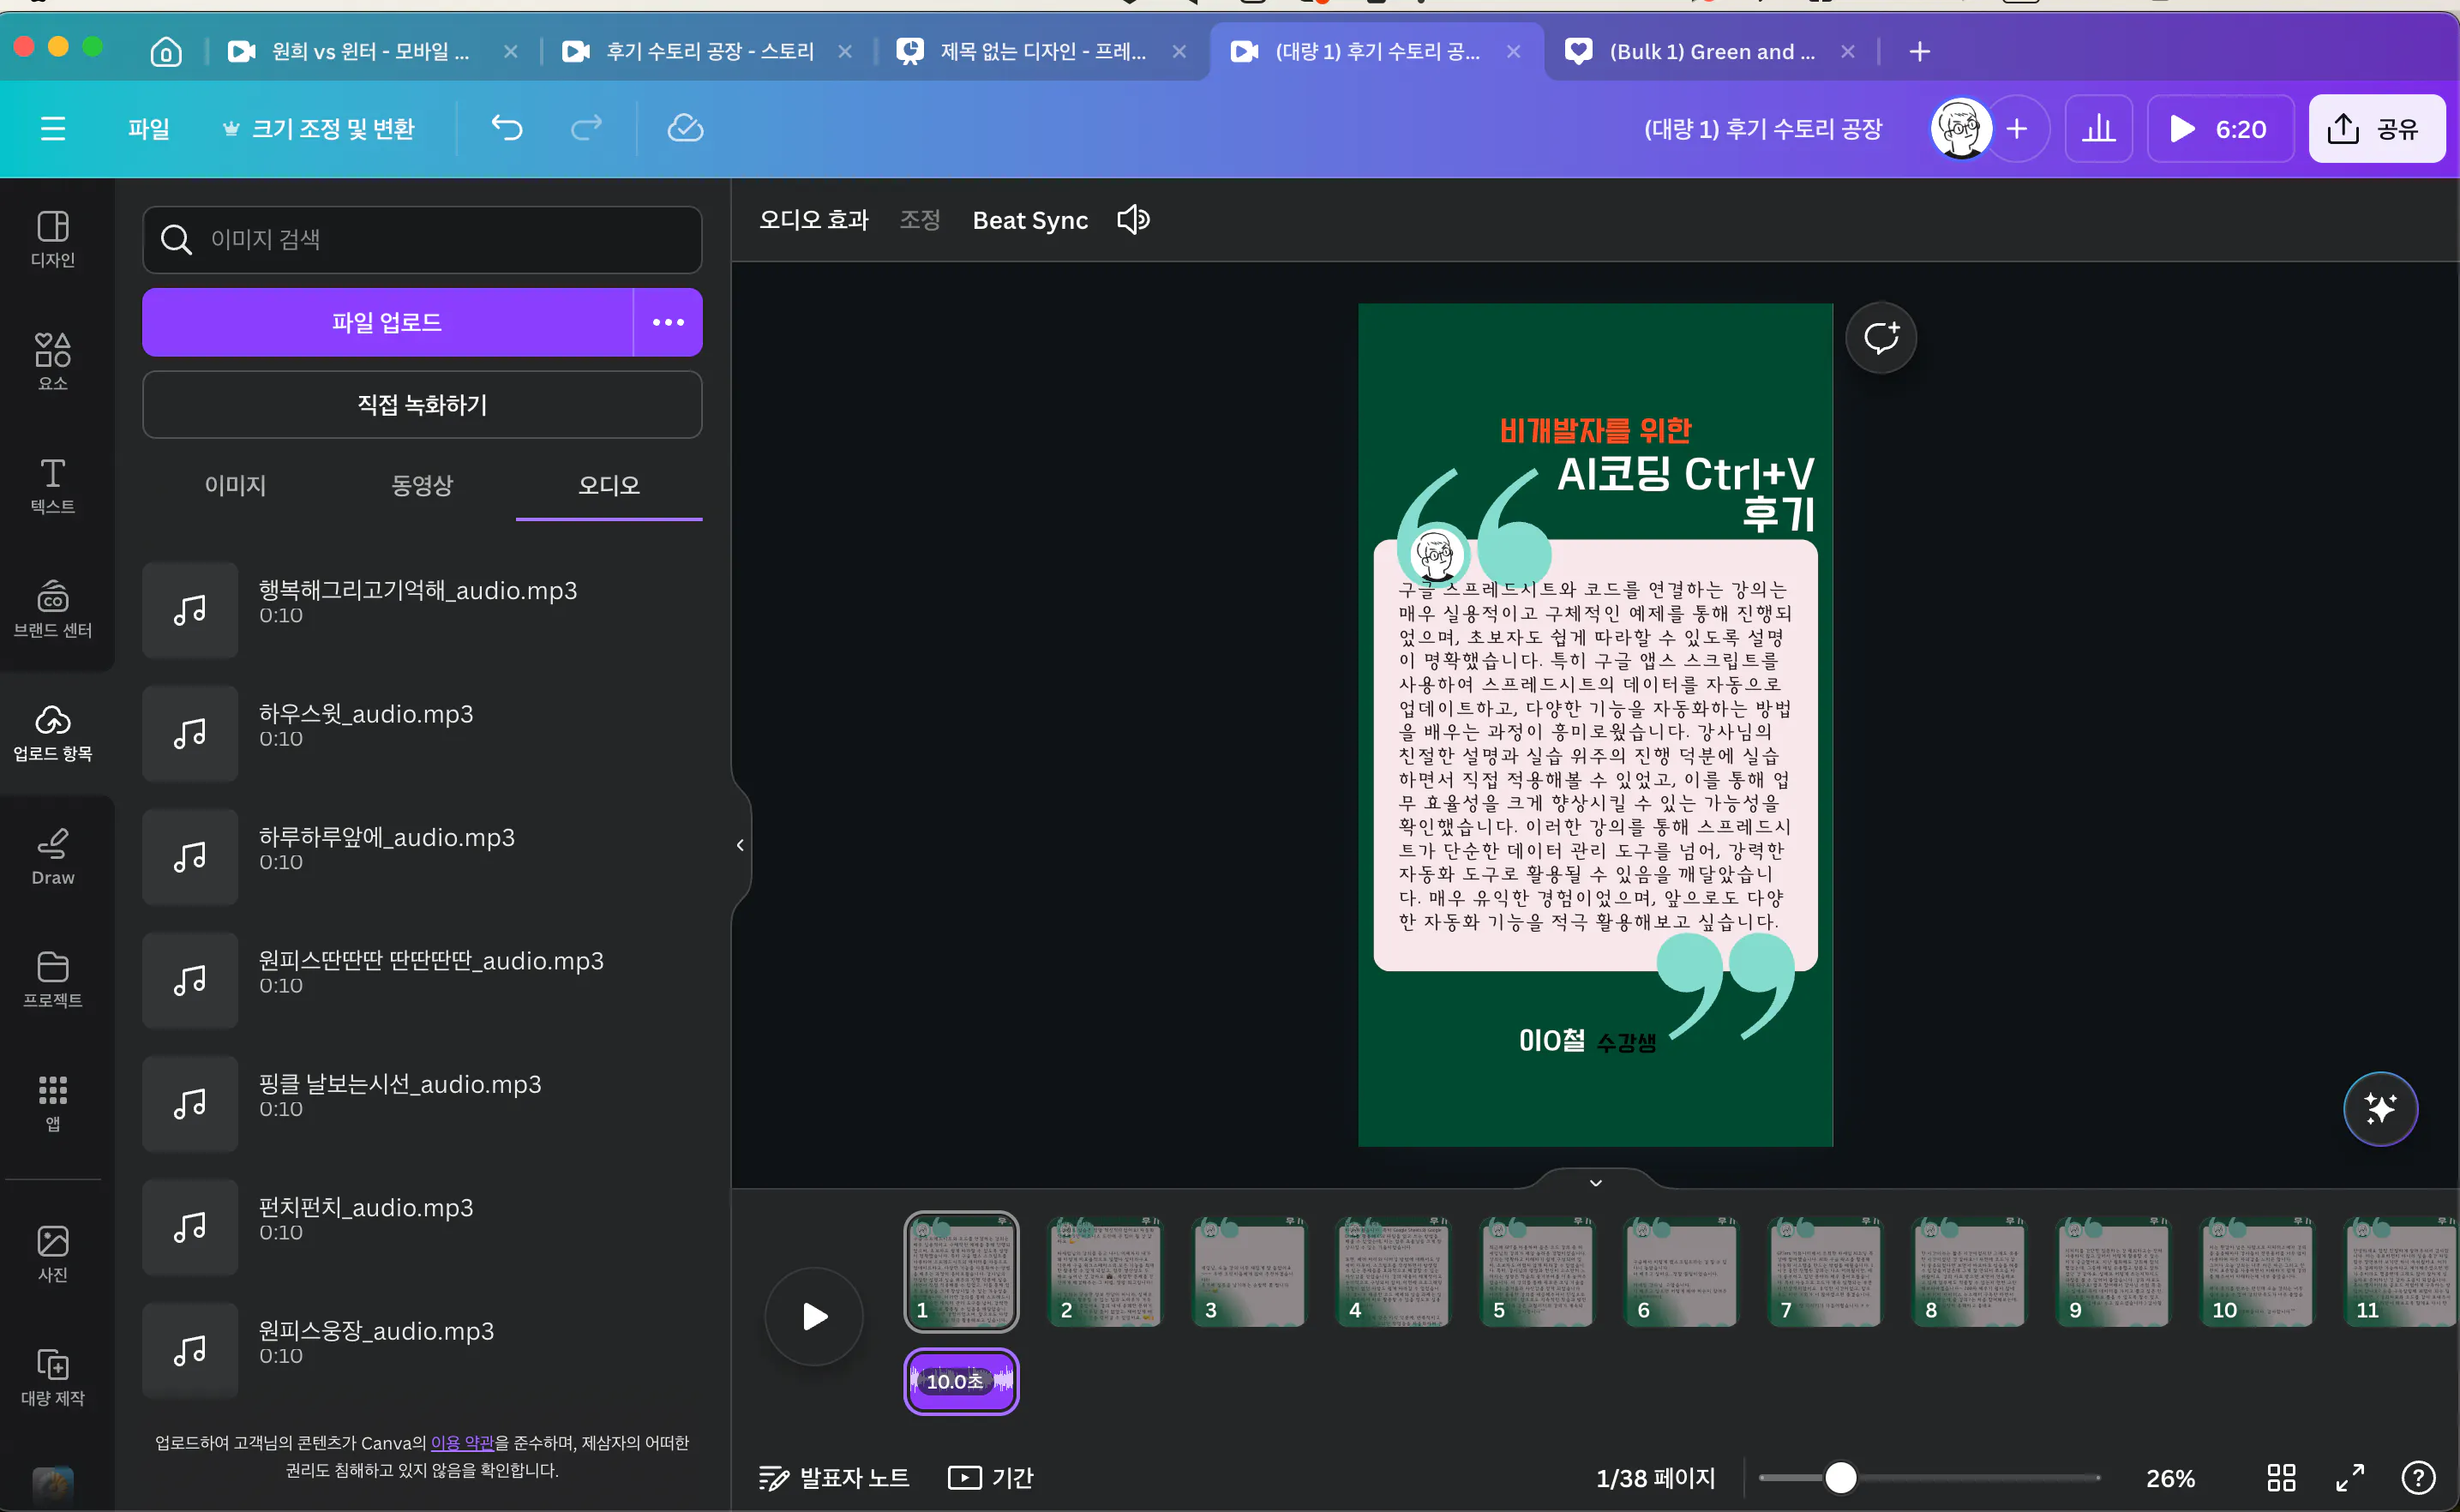The image size is (2460, 1512).
Task: Toggle the presenter notes (발표자 노트) panel
Action: pyautogui.click(x=834, y=1477)
